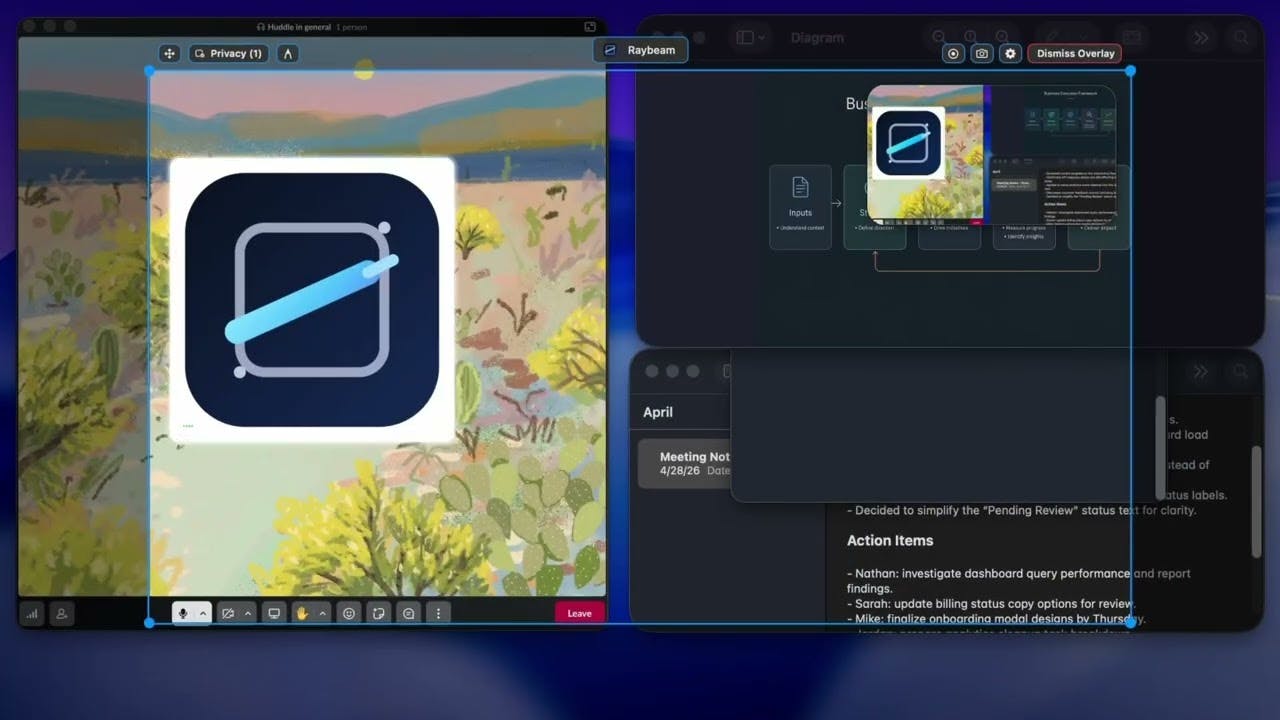Select the pen annotation tool in overlay
Screen dimensions: 1280x720
coord(288,53)
